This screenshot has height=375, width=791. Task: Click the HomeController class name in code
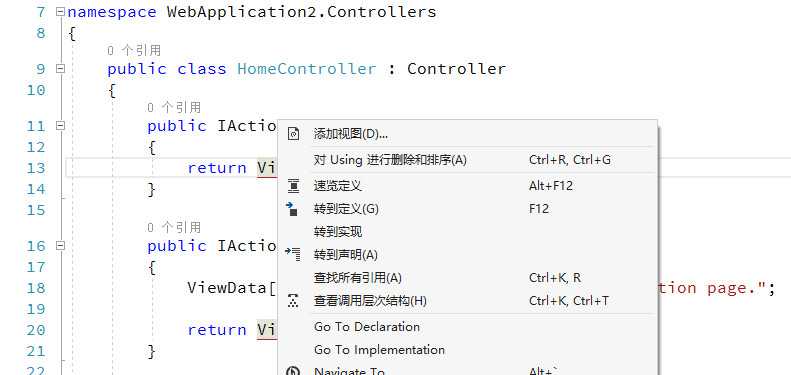click(307, 69)
